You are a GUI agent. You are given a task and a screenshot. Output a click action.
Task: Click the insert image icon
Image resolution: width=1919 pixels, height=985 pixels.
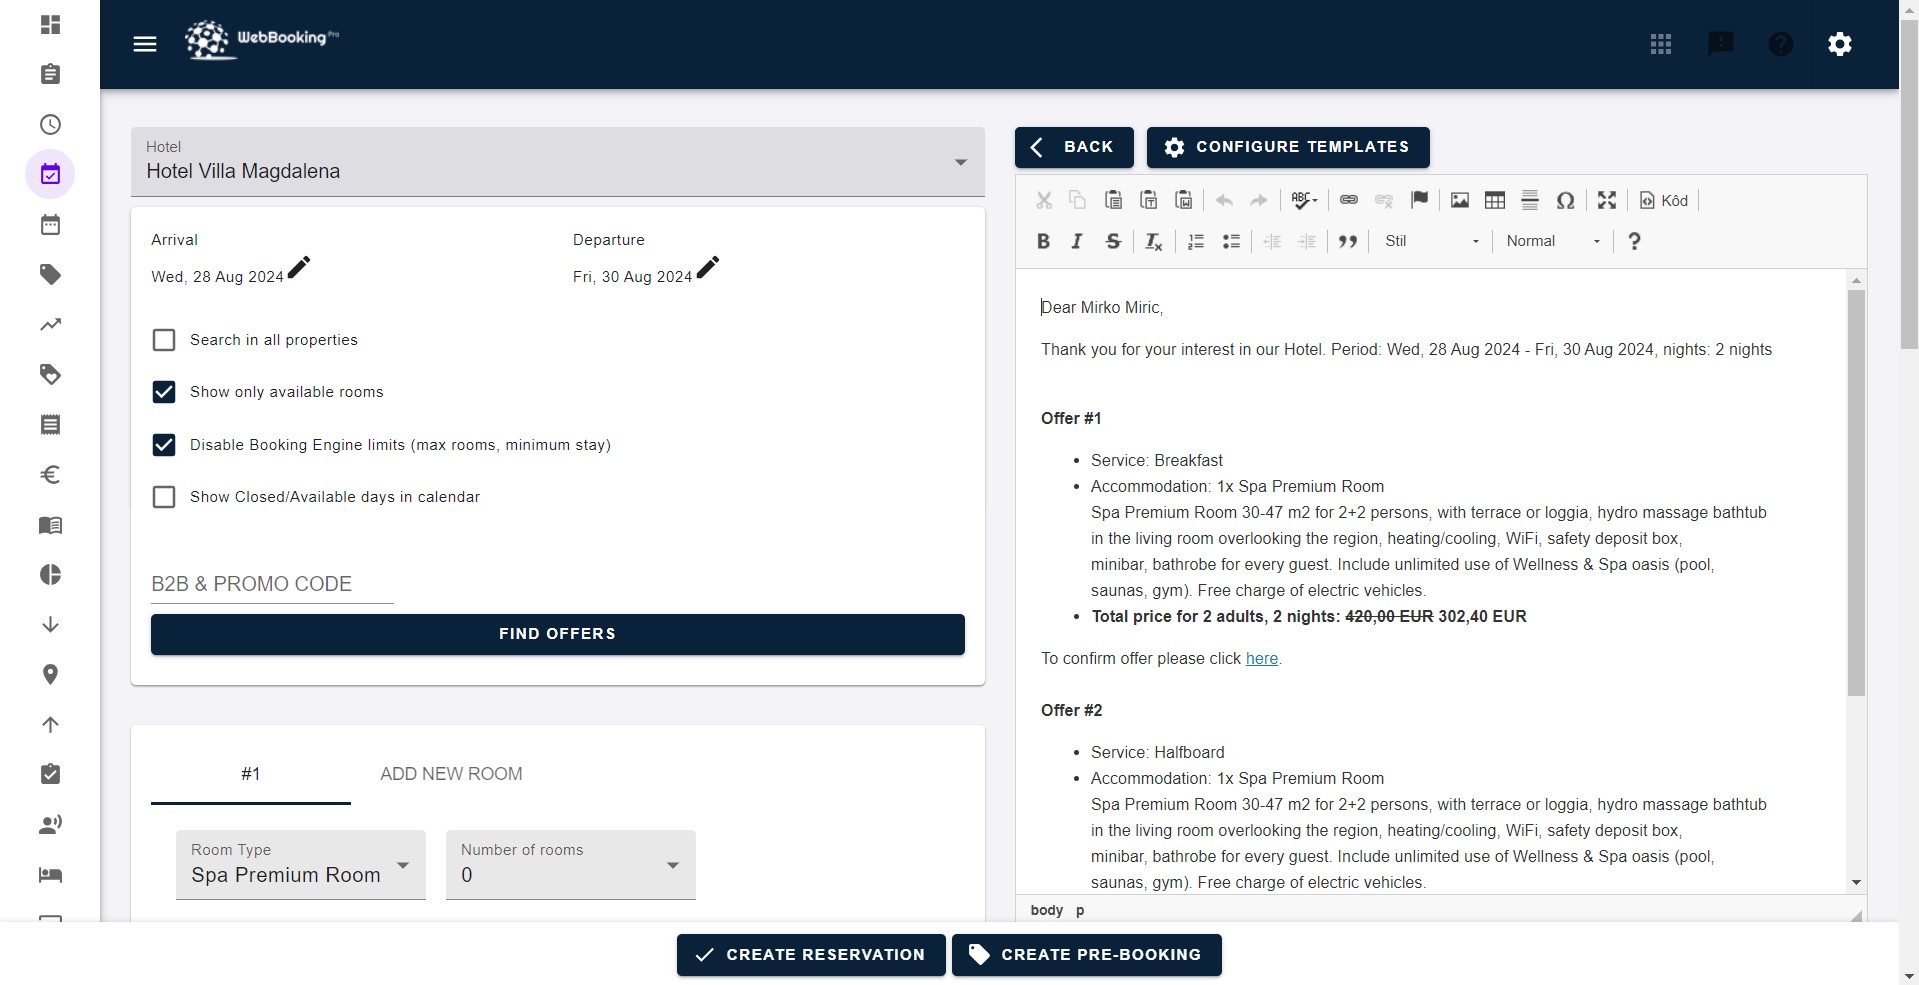[x=1459, y=200]
